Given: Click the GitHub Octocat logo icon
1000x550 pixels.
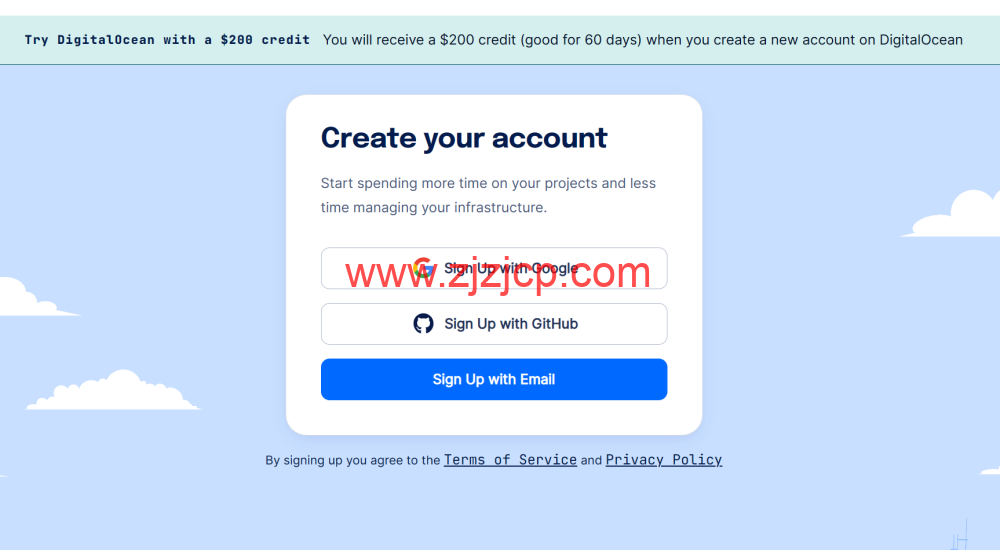Looking at the screenshot, I should click(423, 323).
